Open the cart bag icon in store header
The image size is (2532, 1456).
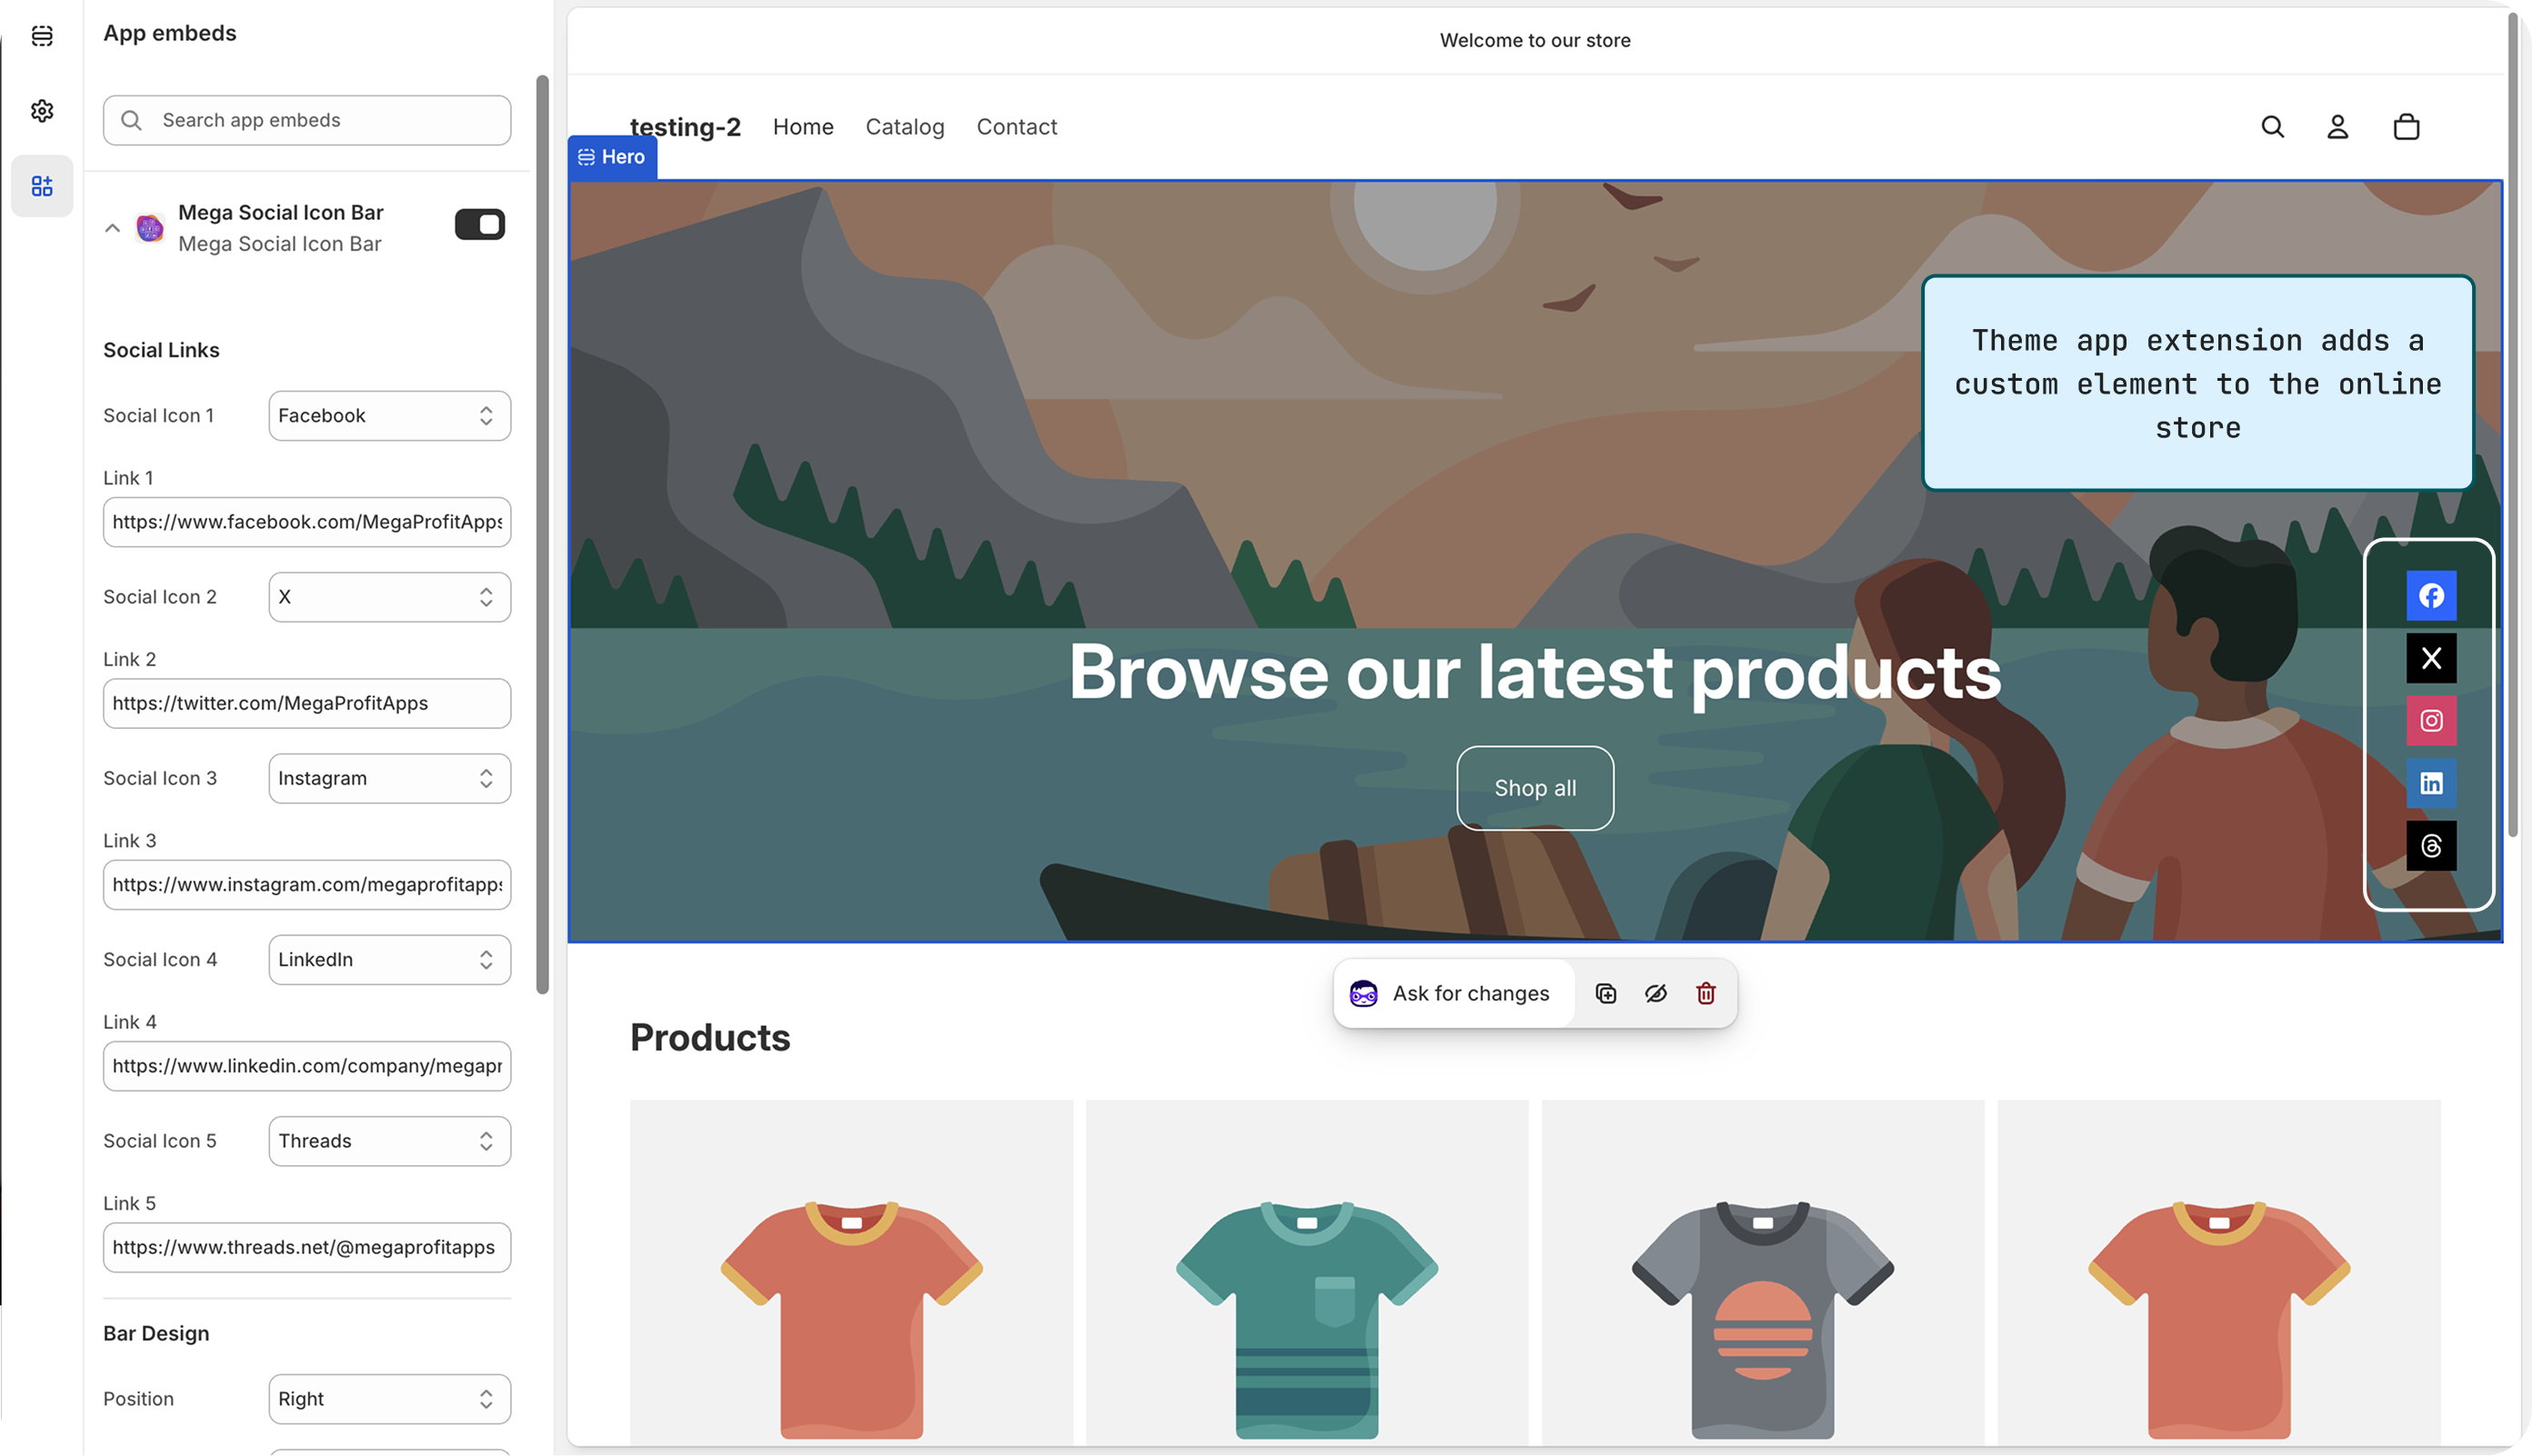tap(2406, 127)
